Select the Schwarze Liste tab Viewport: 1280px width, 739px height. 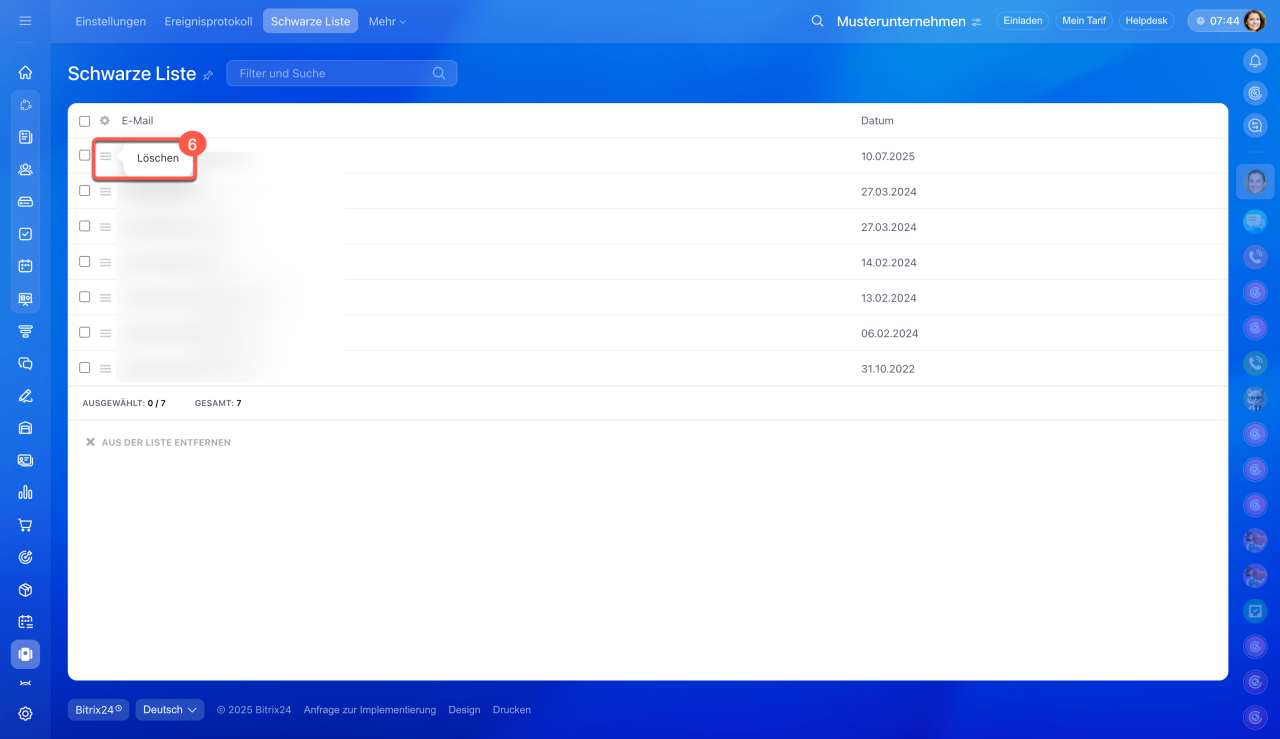310,21
